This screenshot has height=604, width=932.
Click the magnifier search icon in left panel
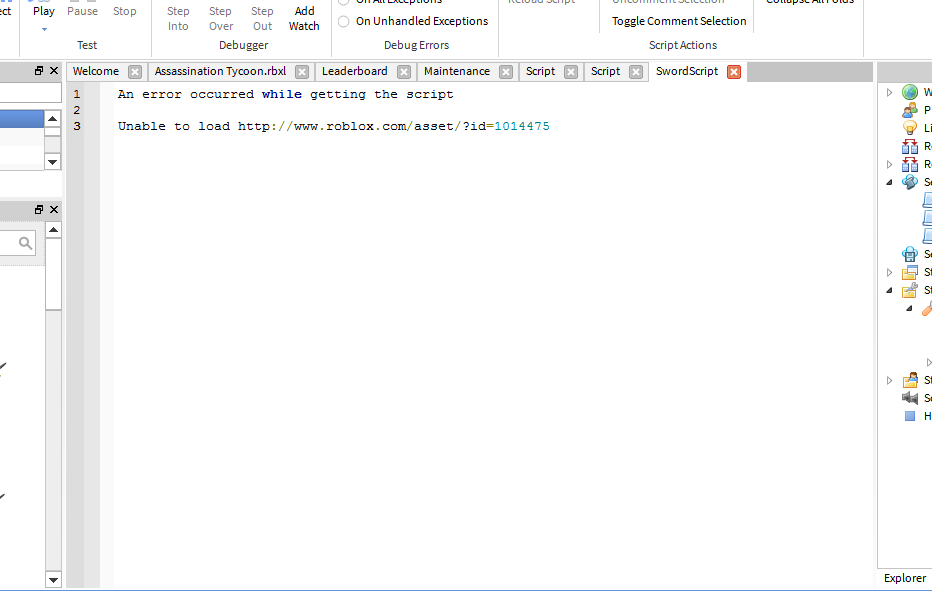click(25, 243)
